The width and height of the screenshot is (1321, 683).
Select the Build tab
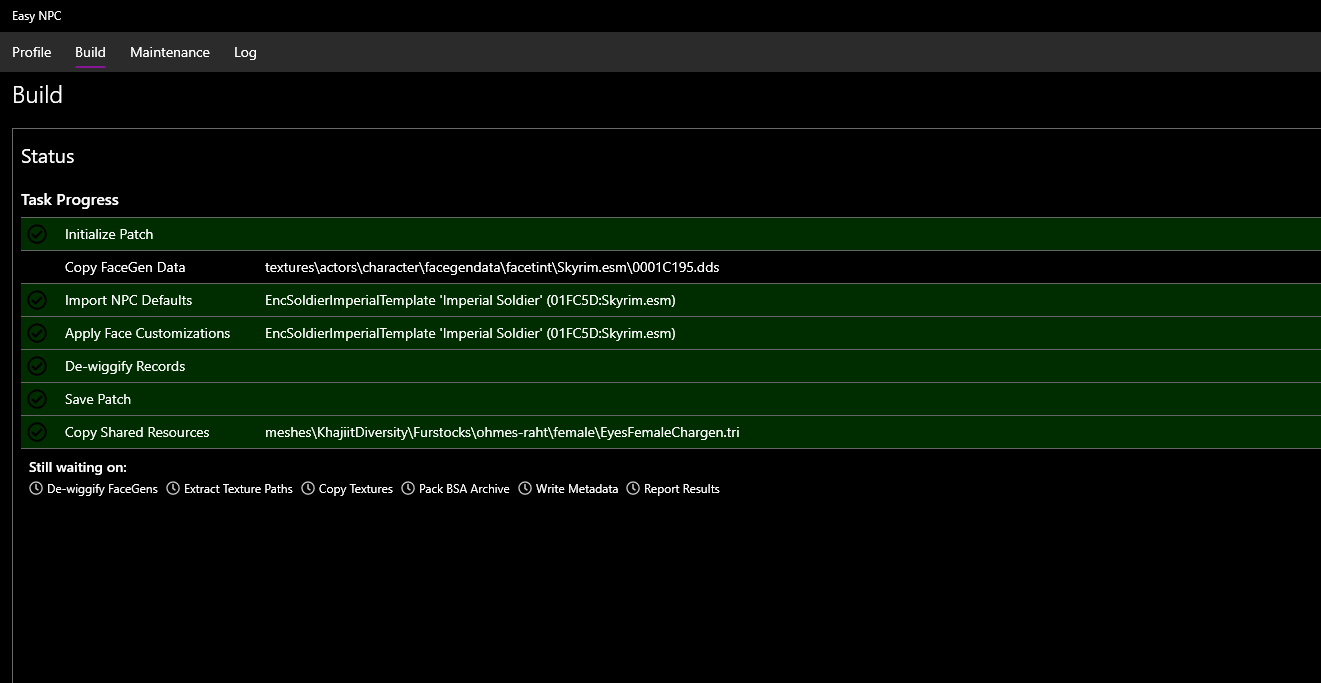pos(90,52)
